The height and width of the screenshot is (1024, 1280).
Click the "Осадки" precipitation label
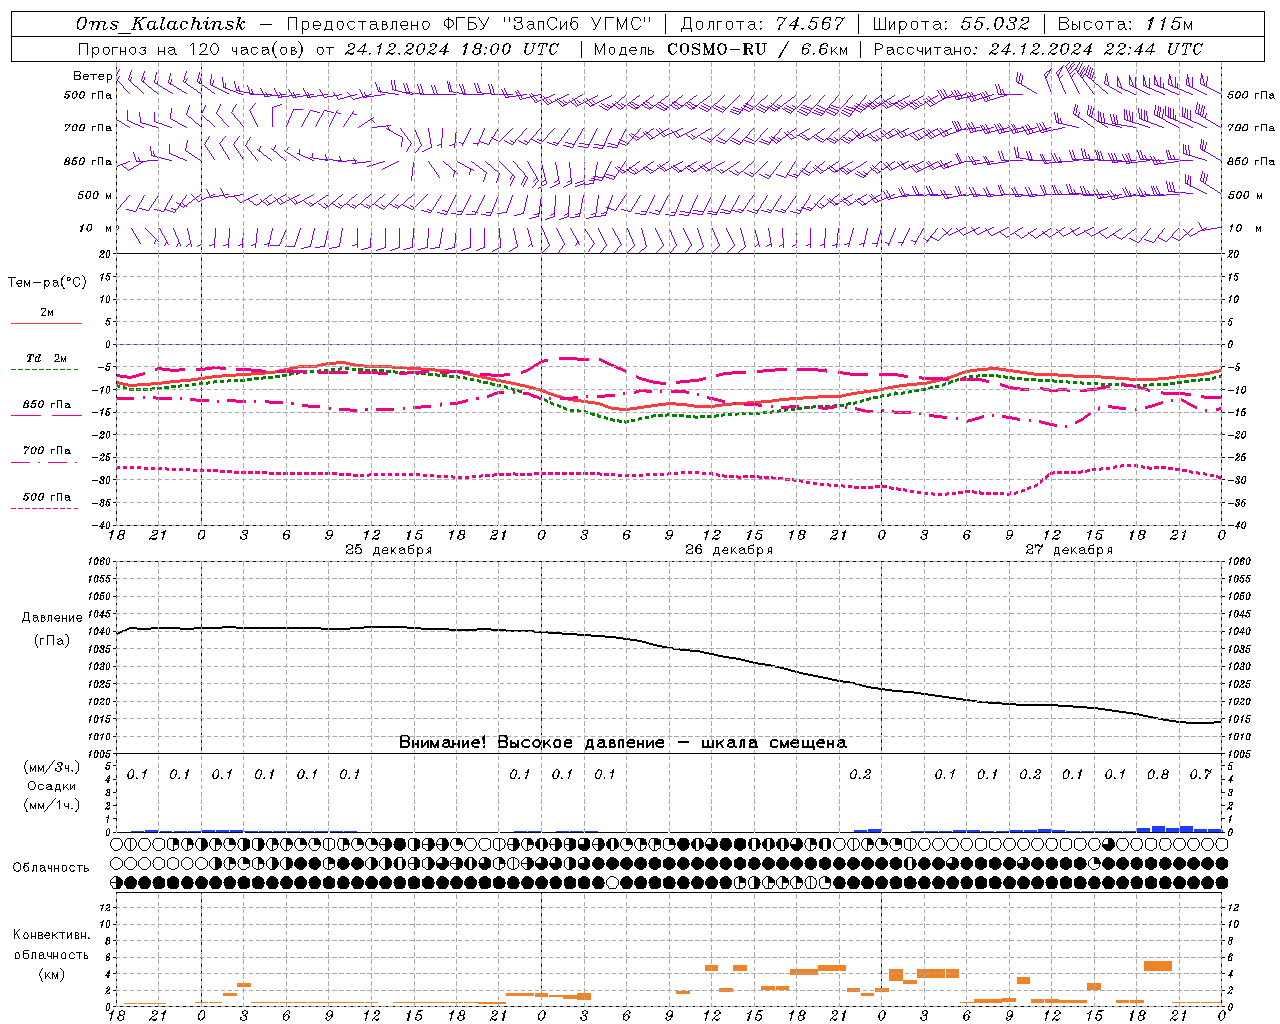(52, 786)
